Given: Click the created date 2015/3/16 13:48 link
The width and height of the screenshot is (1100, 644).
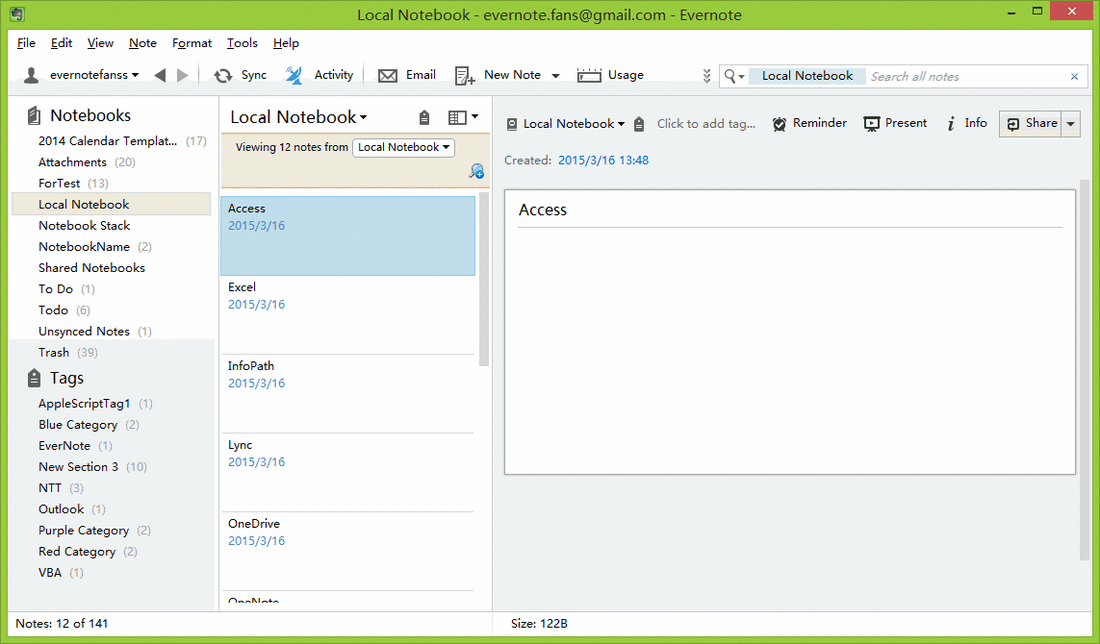Looking at the screenshot, I should 603,161.
